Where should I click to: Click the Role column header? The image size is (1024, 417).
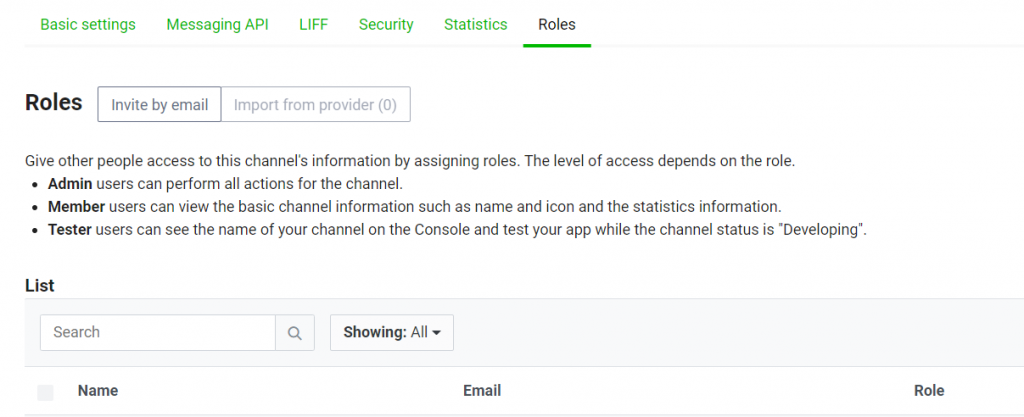coord(929,391)
